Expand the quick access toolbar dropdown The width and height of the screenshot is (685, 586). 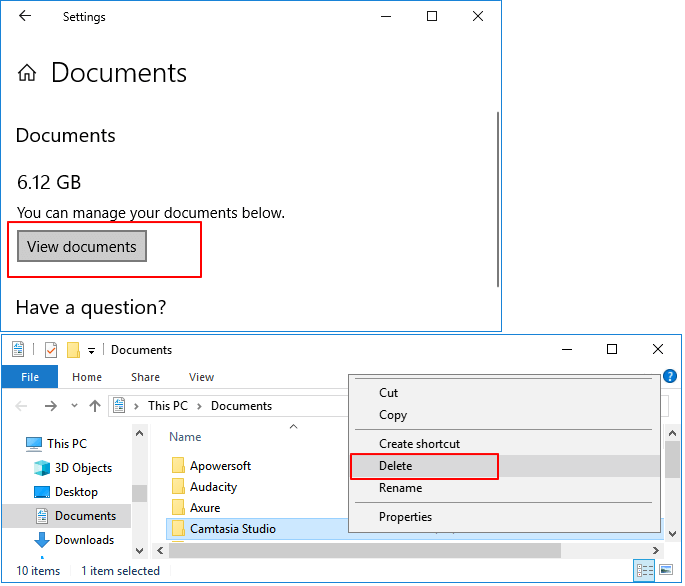tap(92, 350)
